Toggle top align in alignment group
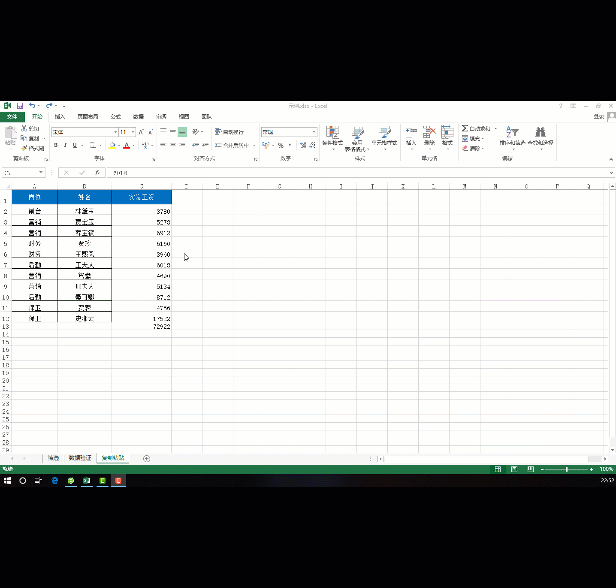Viewport: 616px width, 588px height. click(x=163, y=131)
